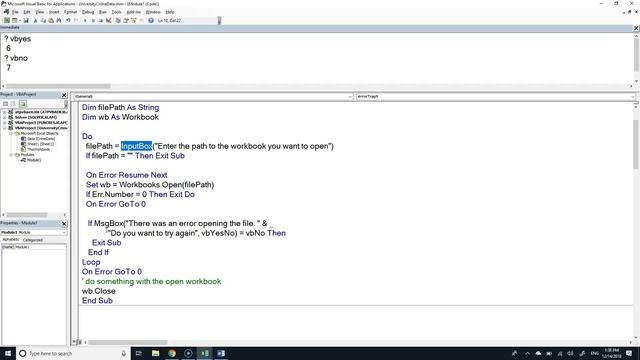The height and width of the screenshot is (360, 640).
Task: Click the Save icon in the toolbar
Action: (x=26, y=20)
